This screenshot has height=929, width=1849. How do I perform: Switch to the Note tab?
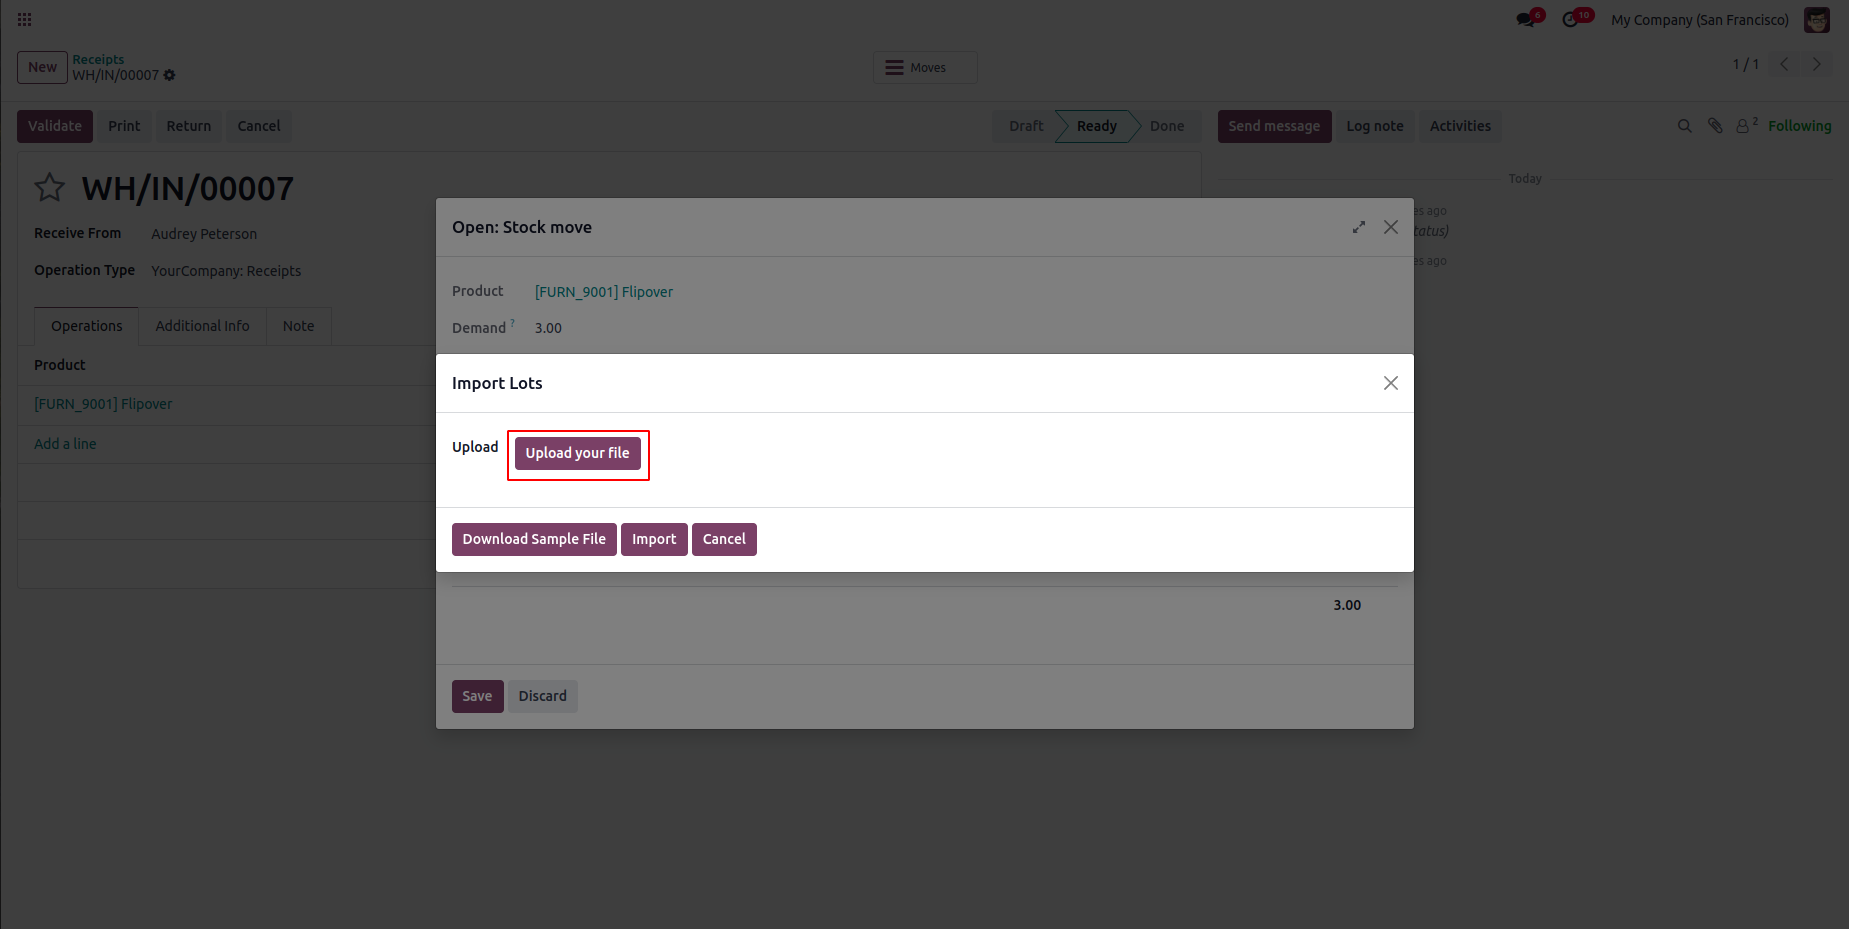coord(298,326)
